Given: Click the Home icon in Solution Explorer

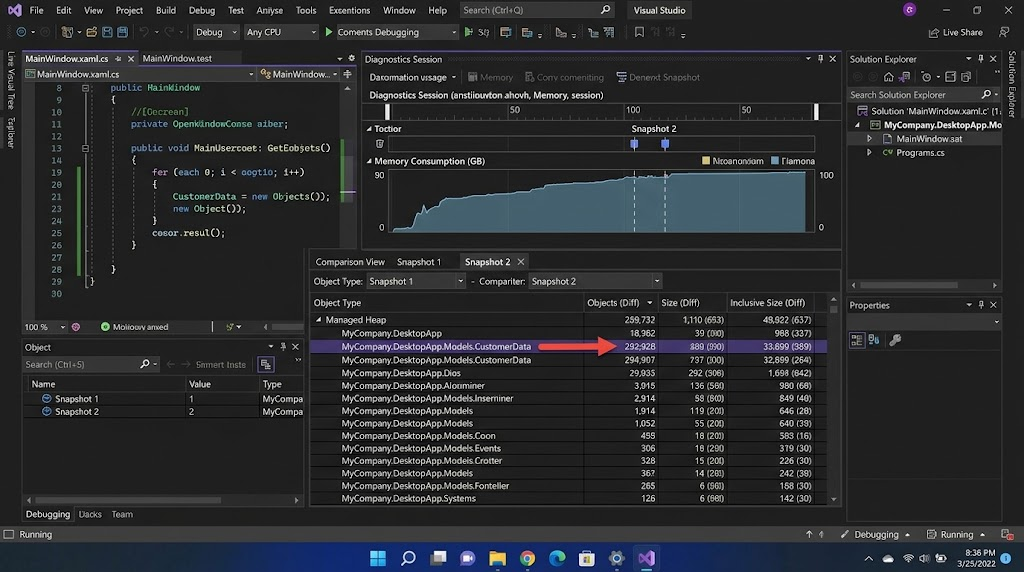Looking at the screenshot, I should pos(889,77).
